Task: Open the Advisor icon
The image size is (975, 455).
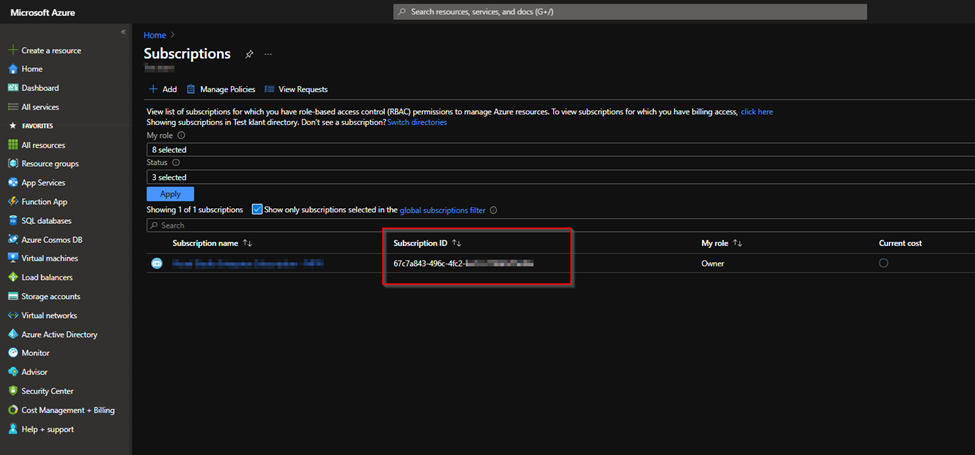Action: click(12, 372)
